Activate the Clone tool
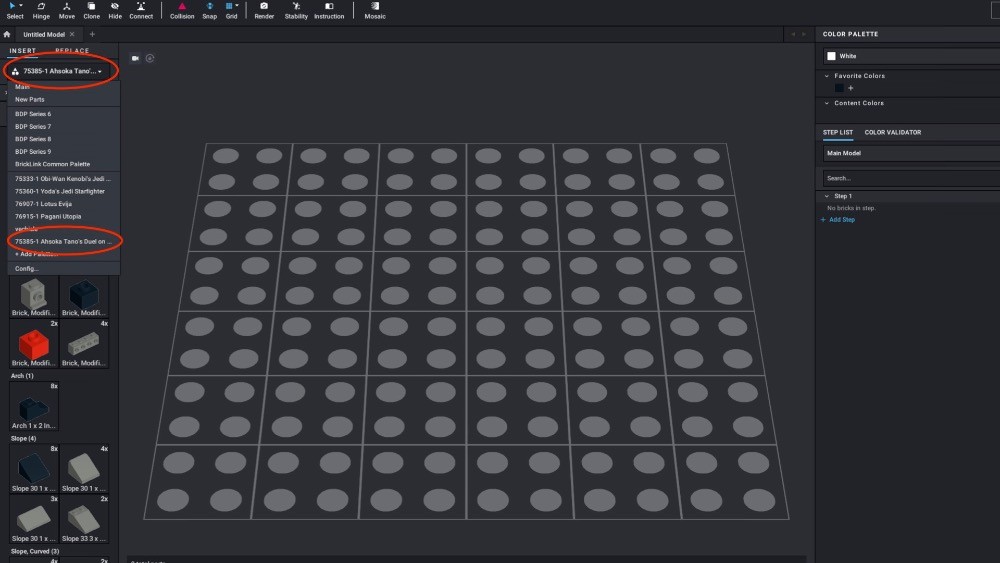 92,10
